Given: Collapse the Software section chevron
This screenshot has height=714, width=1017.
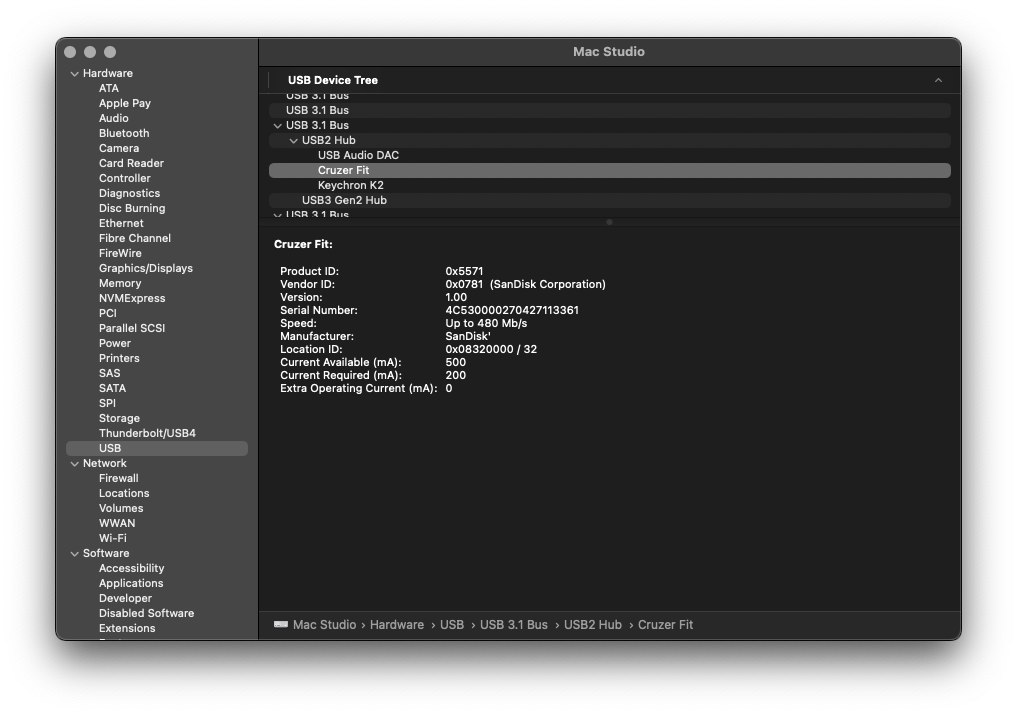Looking at the screenshot, I should click(75, 554).
